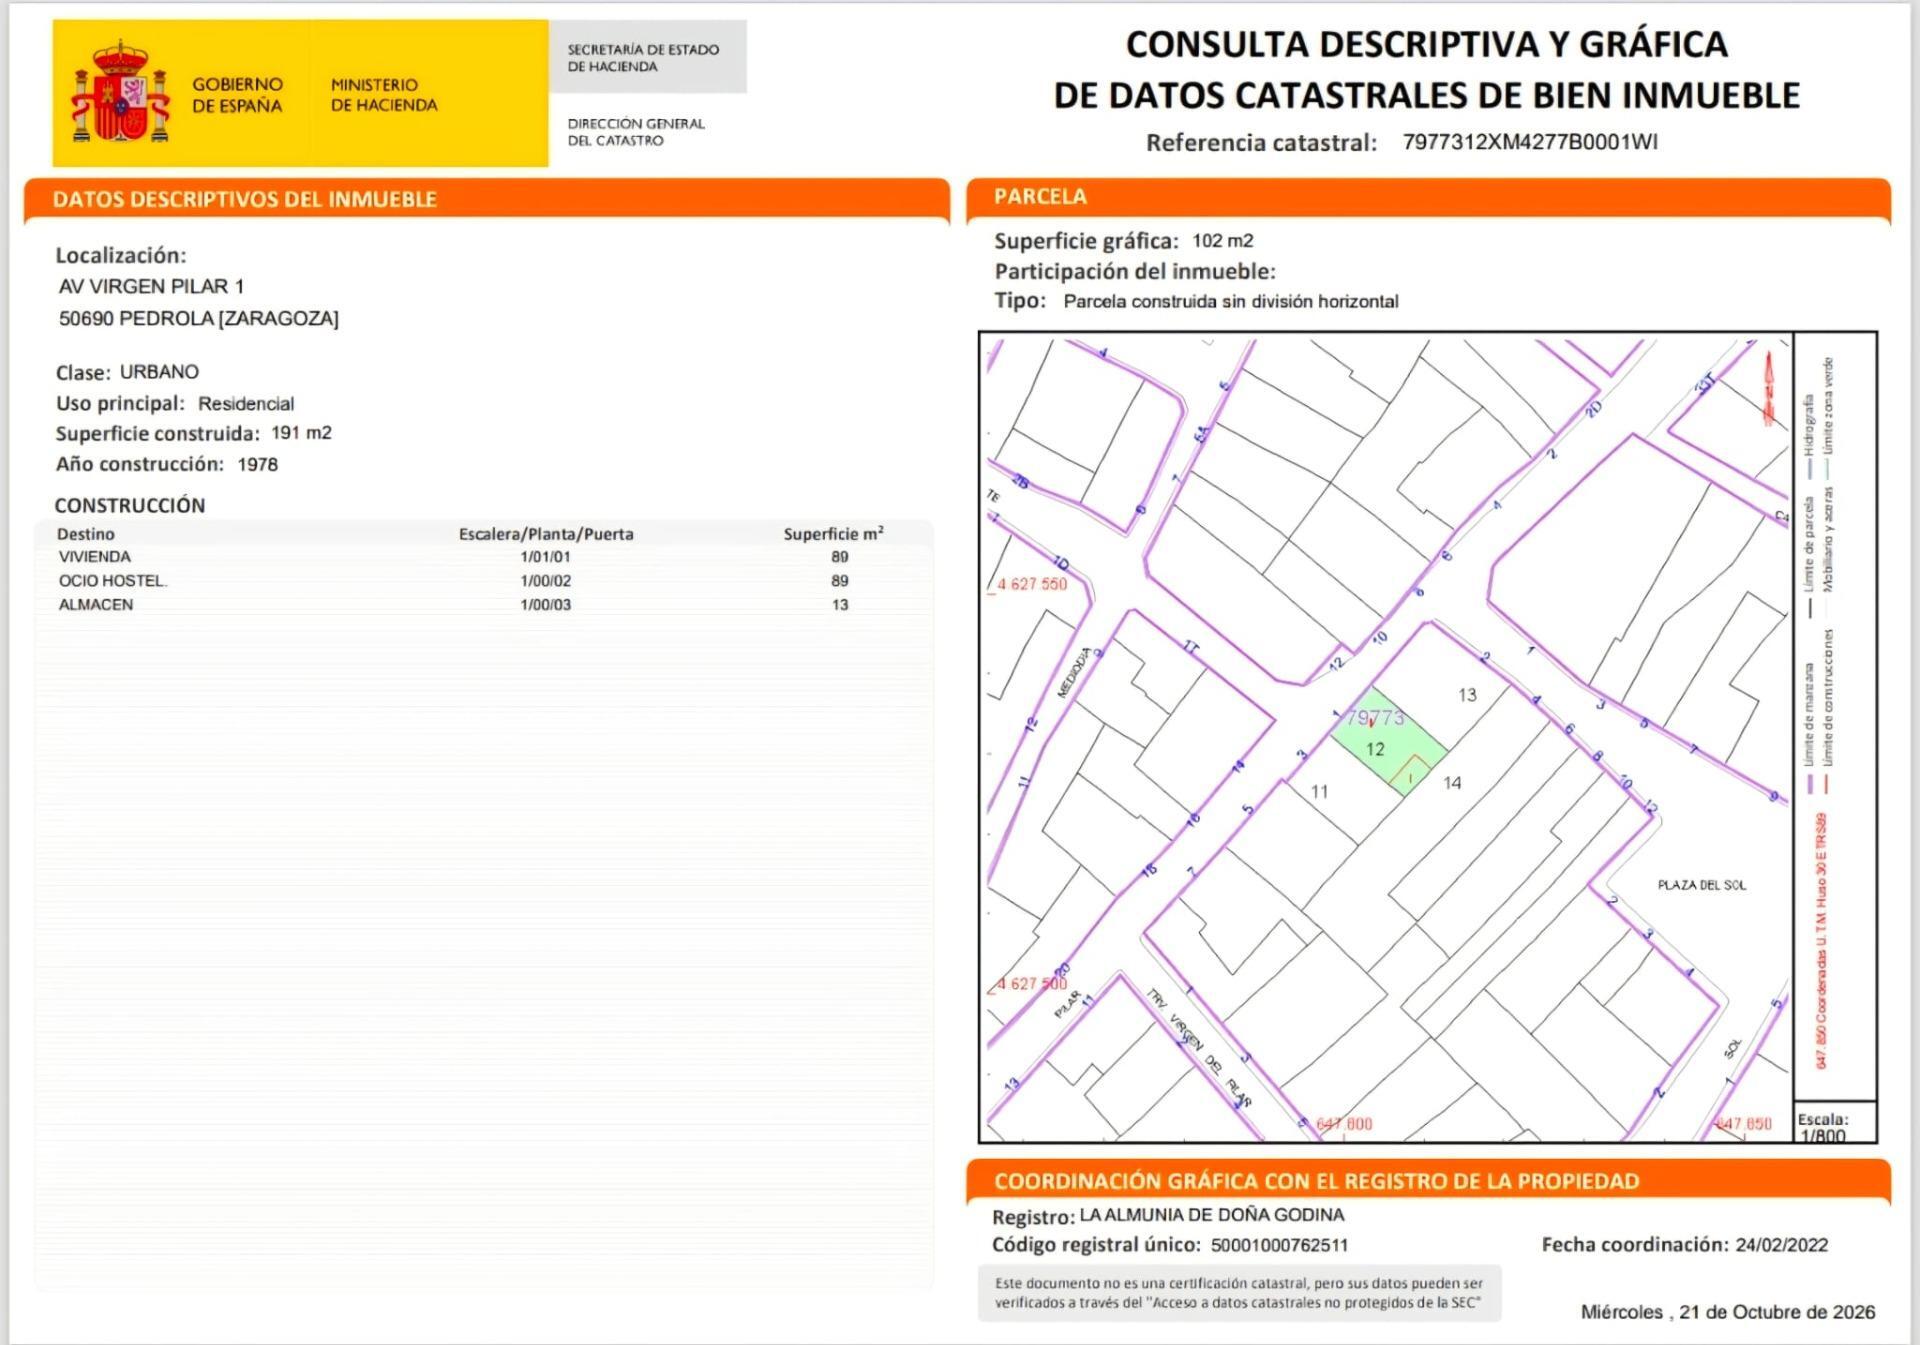Click parcel type 'Parcela construida sin división horizontal'
Image resolution: width=1920 pixels, height=1345 pixels.
coord(1231,302)
